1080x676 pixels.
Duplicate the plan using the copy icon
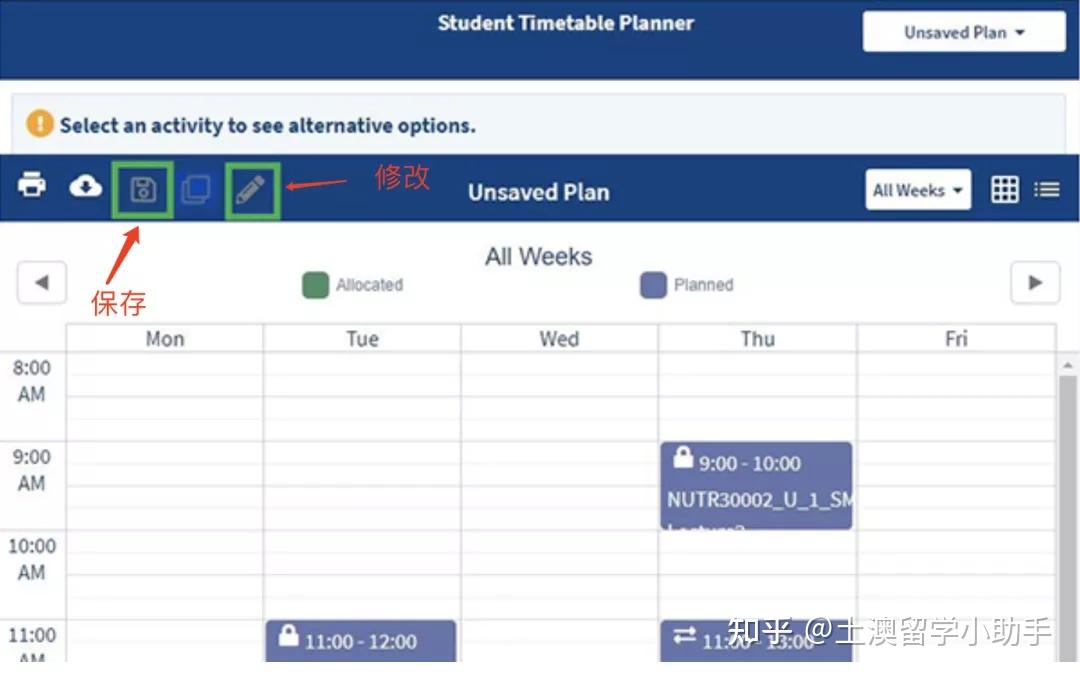[x=197, y=187]
